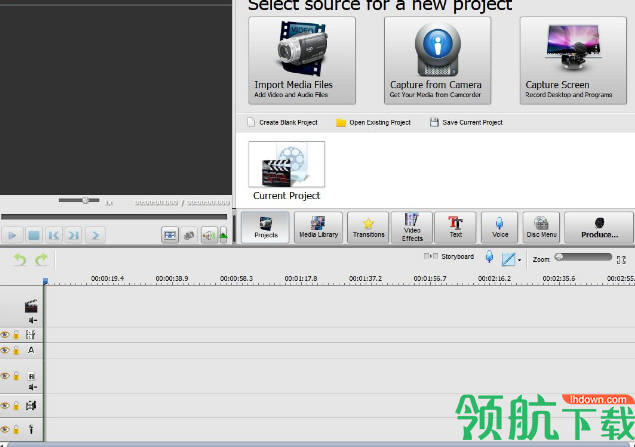Choose Capture Screen to record the desktop
635x447 pixels.
573,60
